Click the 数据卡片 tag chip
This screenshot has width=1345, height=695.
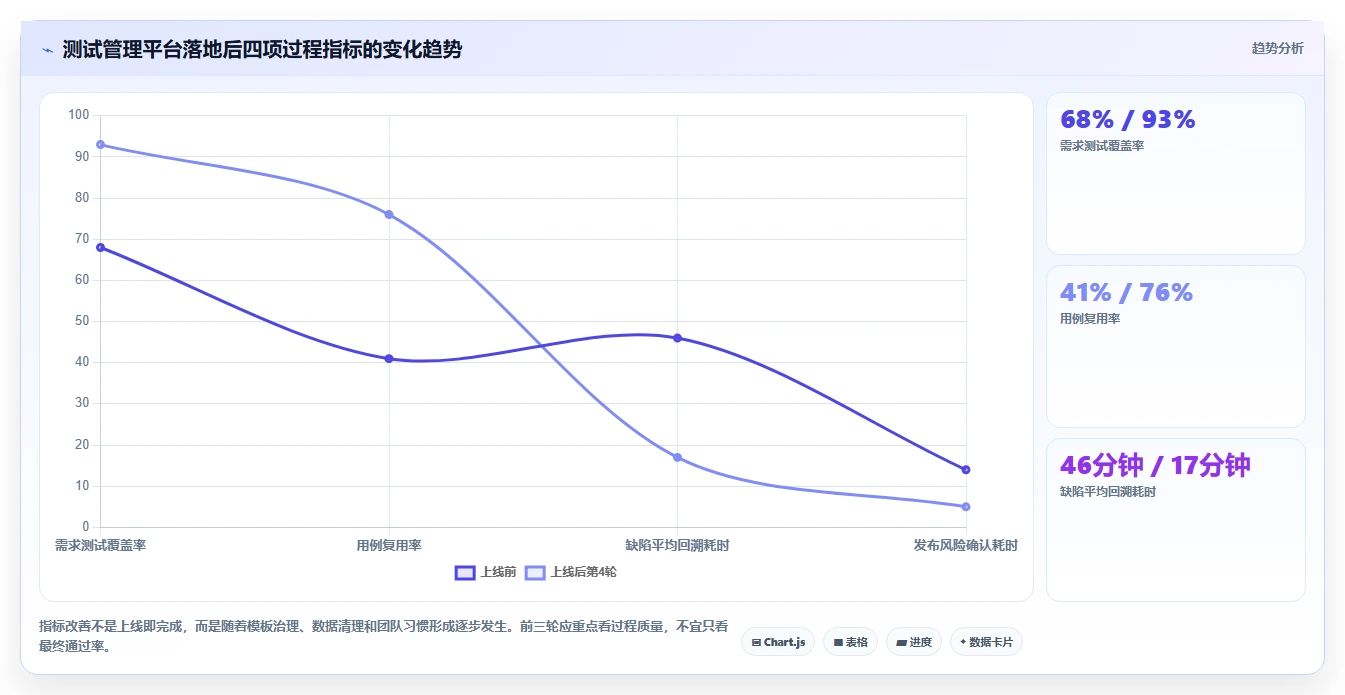(986, 642)
